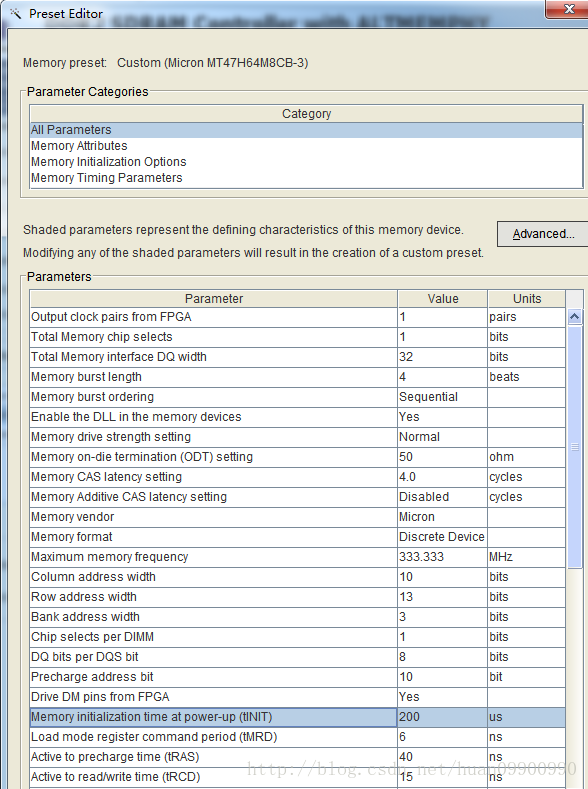
Task: Select Active to read/write time (tRCD) row
Action: (x=297, y=777)
